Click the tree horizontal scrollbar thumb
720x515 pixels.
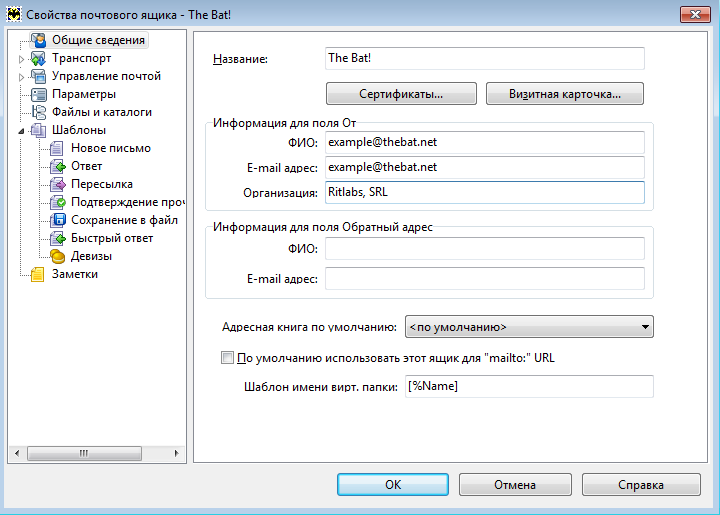coord(84,453)
